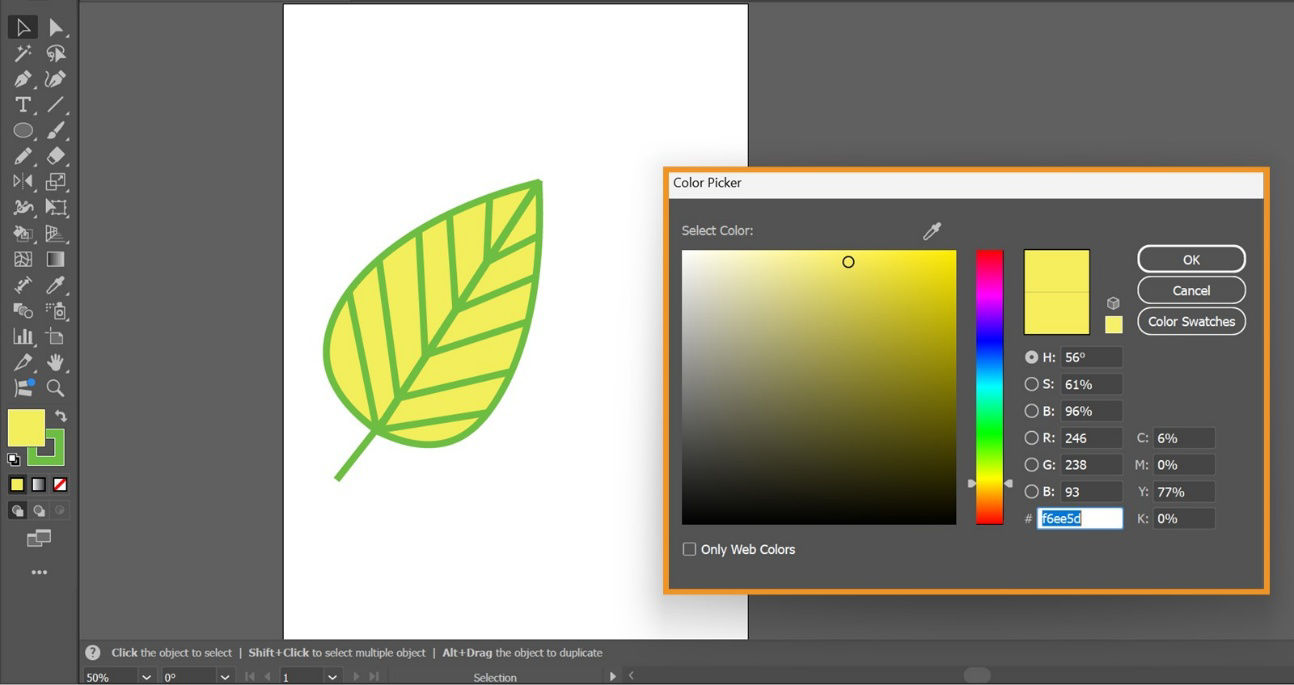Select the Type tool
Image resolution: width=1294 pixels, height=685 pixels.
click(22, 104)
